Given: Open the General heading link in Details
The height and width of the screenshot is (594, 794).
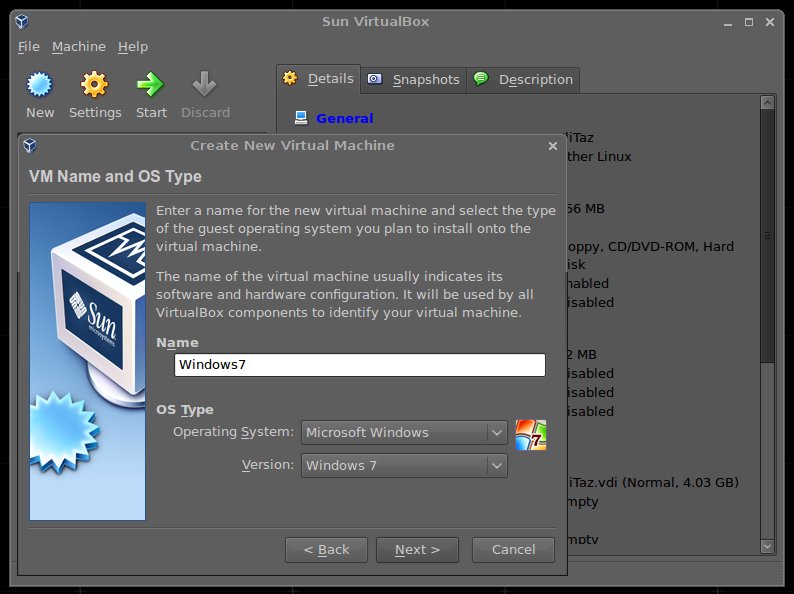Looking at the screenshot, I should (x=345, y=118).
